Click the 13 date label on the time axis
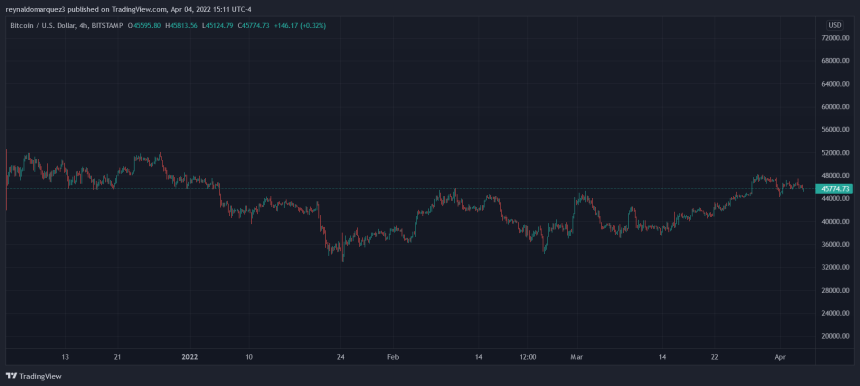Viewport: 860px width, 386px height. pos(65,357)
